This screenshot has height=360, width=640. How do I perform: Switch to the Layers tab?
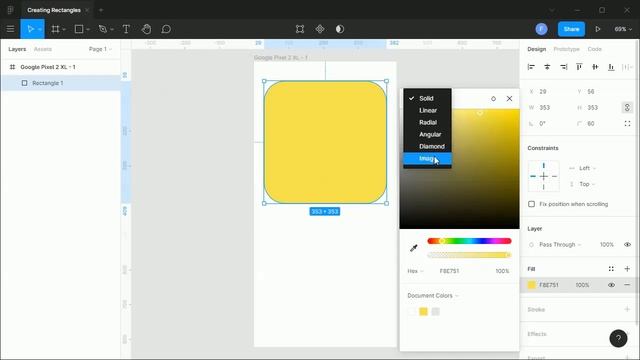[x=17, y=49]
